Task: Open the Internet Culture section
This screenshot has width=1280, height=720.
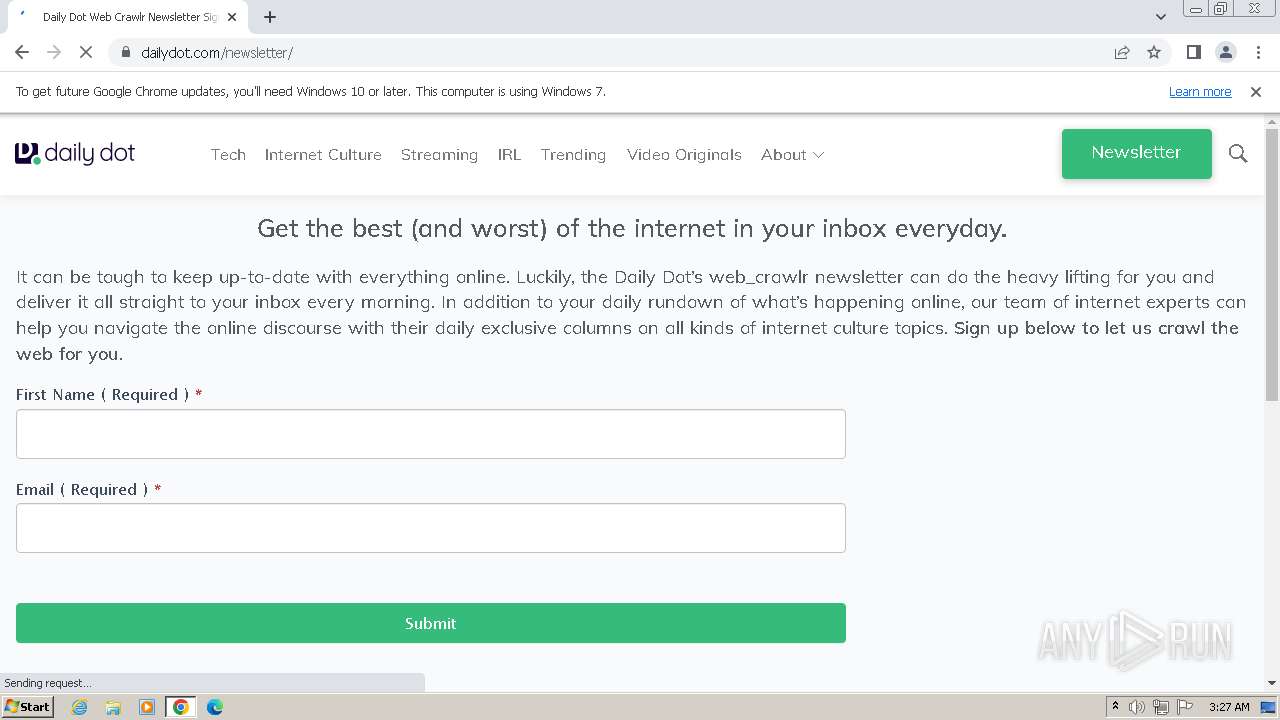Action: (323, 155)
